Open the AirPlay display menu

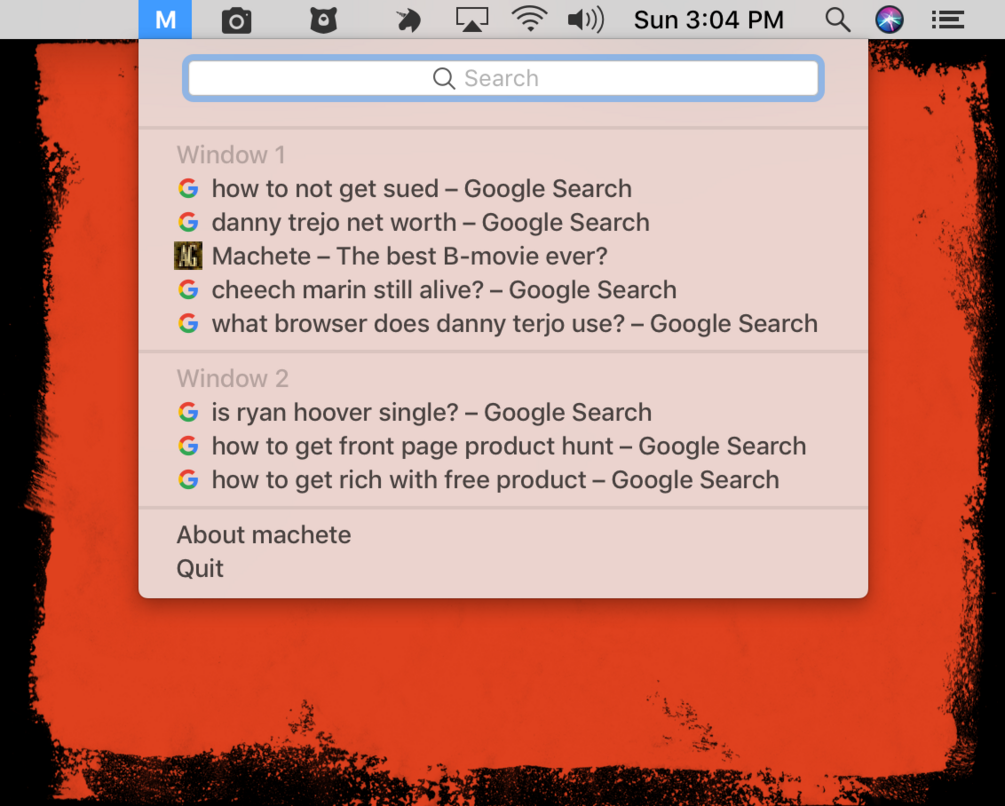click(x=472, y=20)
